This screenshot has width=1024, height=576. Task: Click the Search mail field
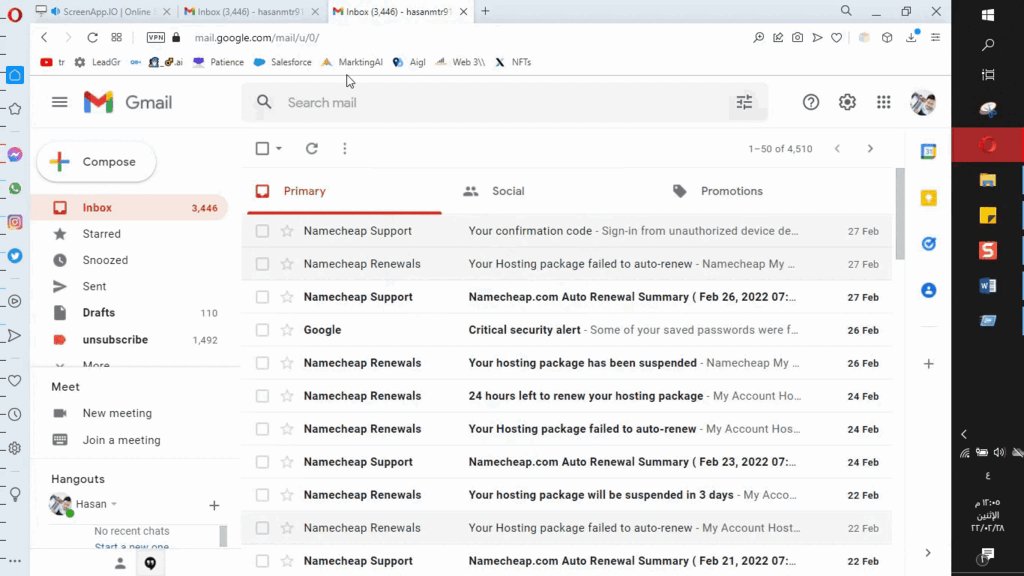(x=506, y=103)
